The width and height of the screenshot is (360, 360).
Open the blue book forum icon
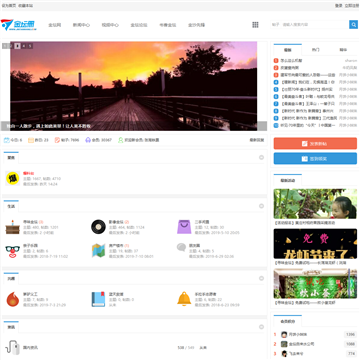pos(98,299)
